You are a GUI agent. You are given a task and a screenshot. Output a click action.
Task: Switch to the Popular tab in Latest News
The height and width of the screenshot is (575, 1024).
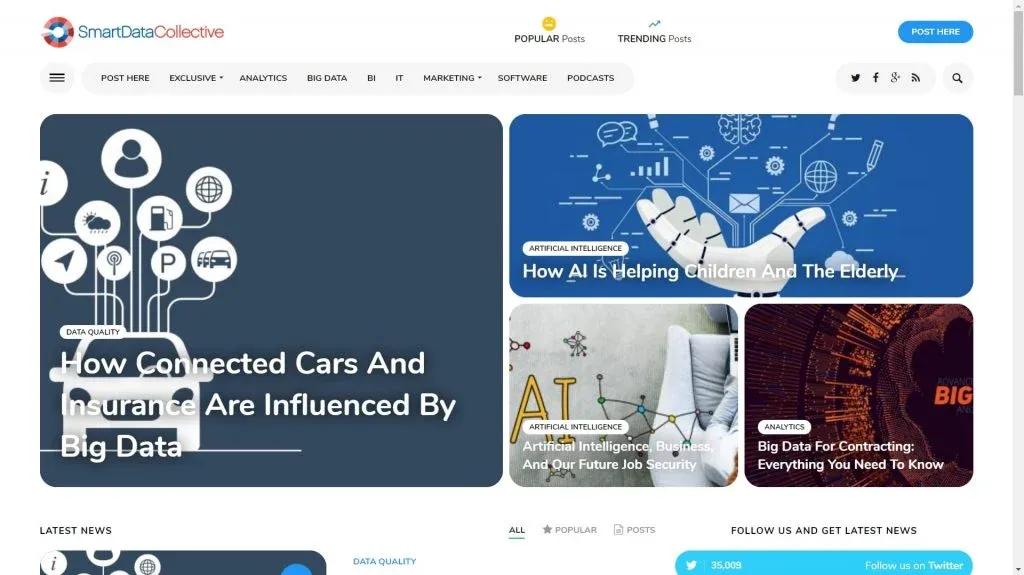tap(569, 530)
